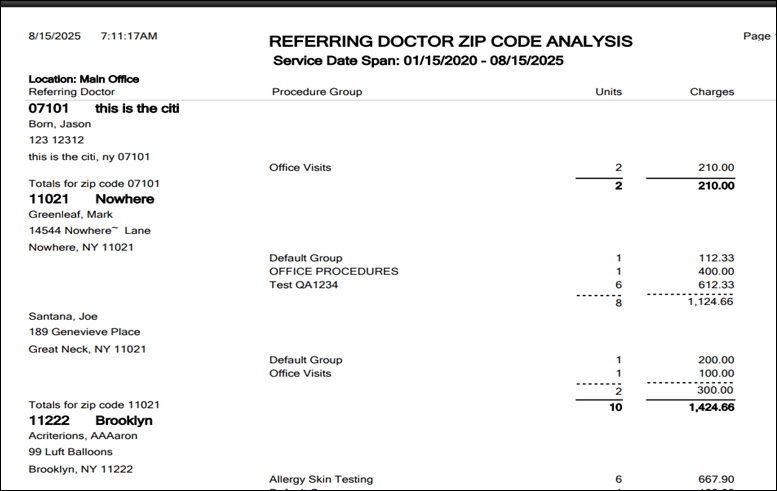Viewport: 777px width, 491px height.
Task: Select Totals for zip code 07101
Action: point(94,184)
